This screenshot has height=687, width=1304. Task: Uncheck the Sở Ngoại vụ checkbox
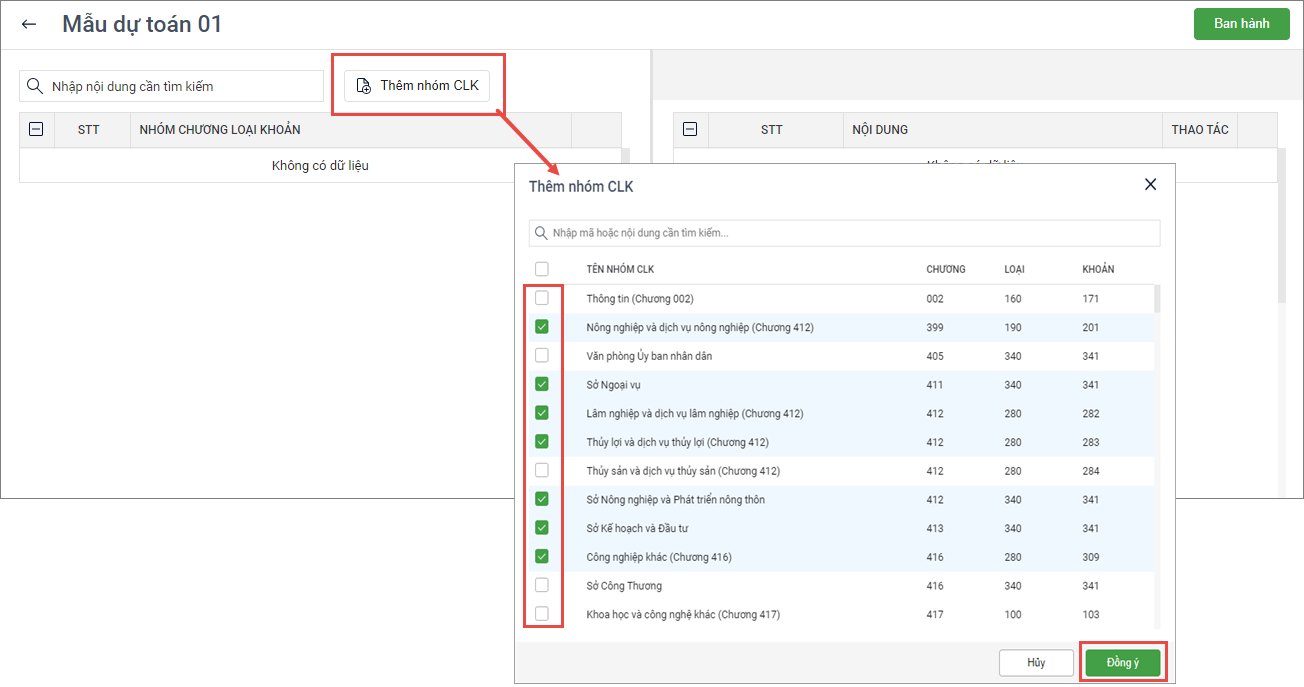coord(542,384)
